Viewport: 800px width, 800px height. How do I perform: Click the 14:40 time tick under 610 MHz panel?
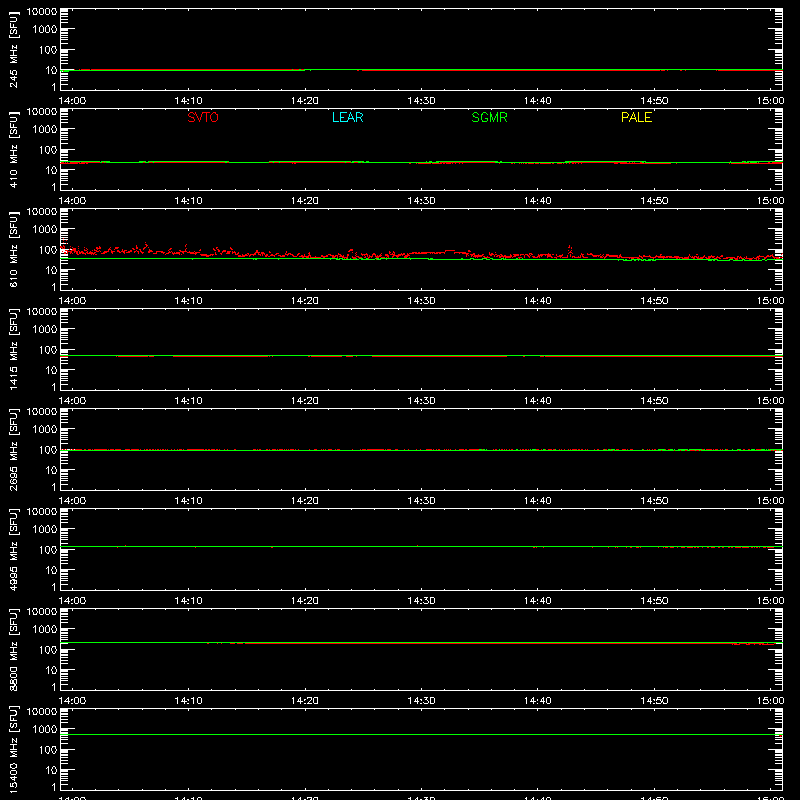[x=538, y=301]
